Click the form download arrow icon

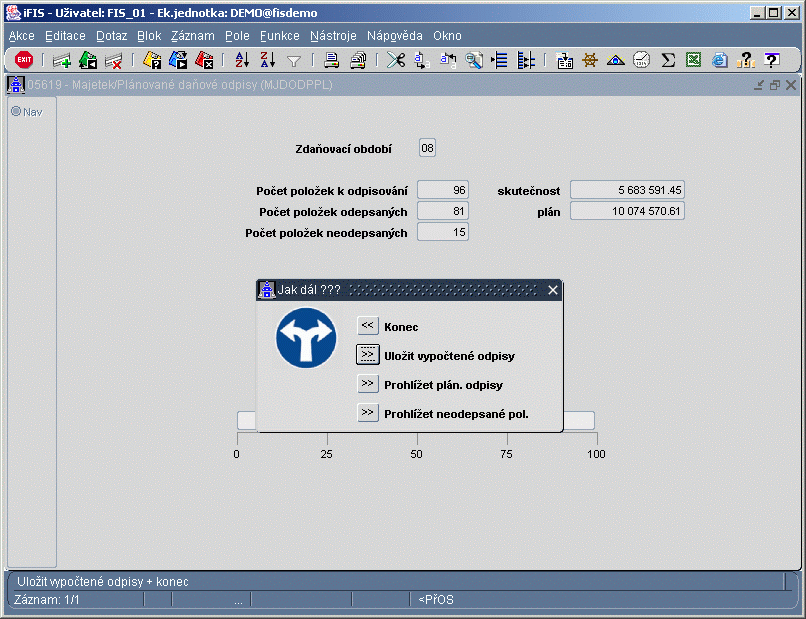tap(564, 61)
